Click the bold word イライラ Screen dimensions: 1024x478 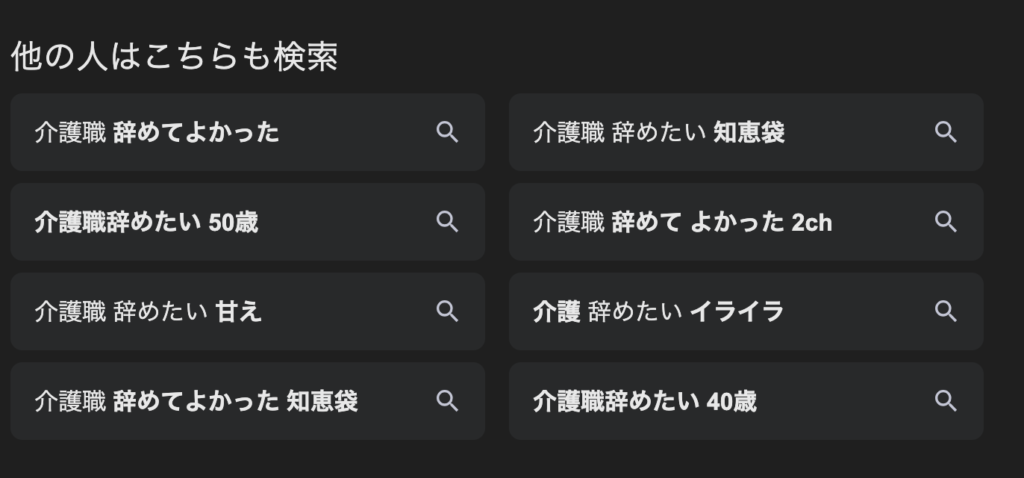(x=737, y=311)
